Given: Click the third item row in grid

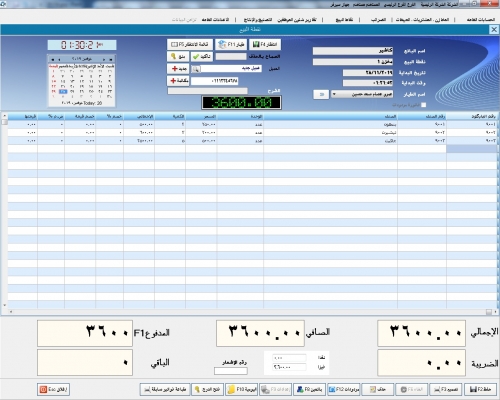Looking at the screenshot, I should pyautogui.click(x=252, y=140).
